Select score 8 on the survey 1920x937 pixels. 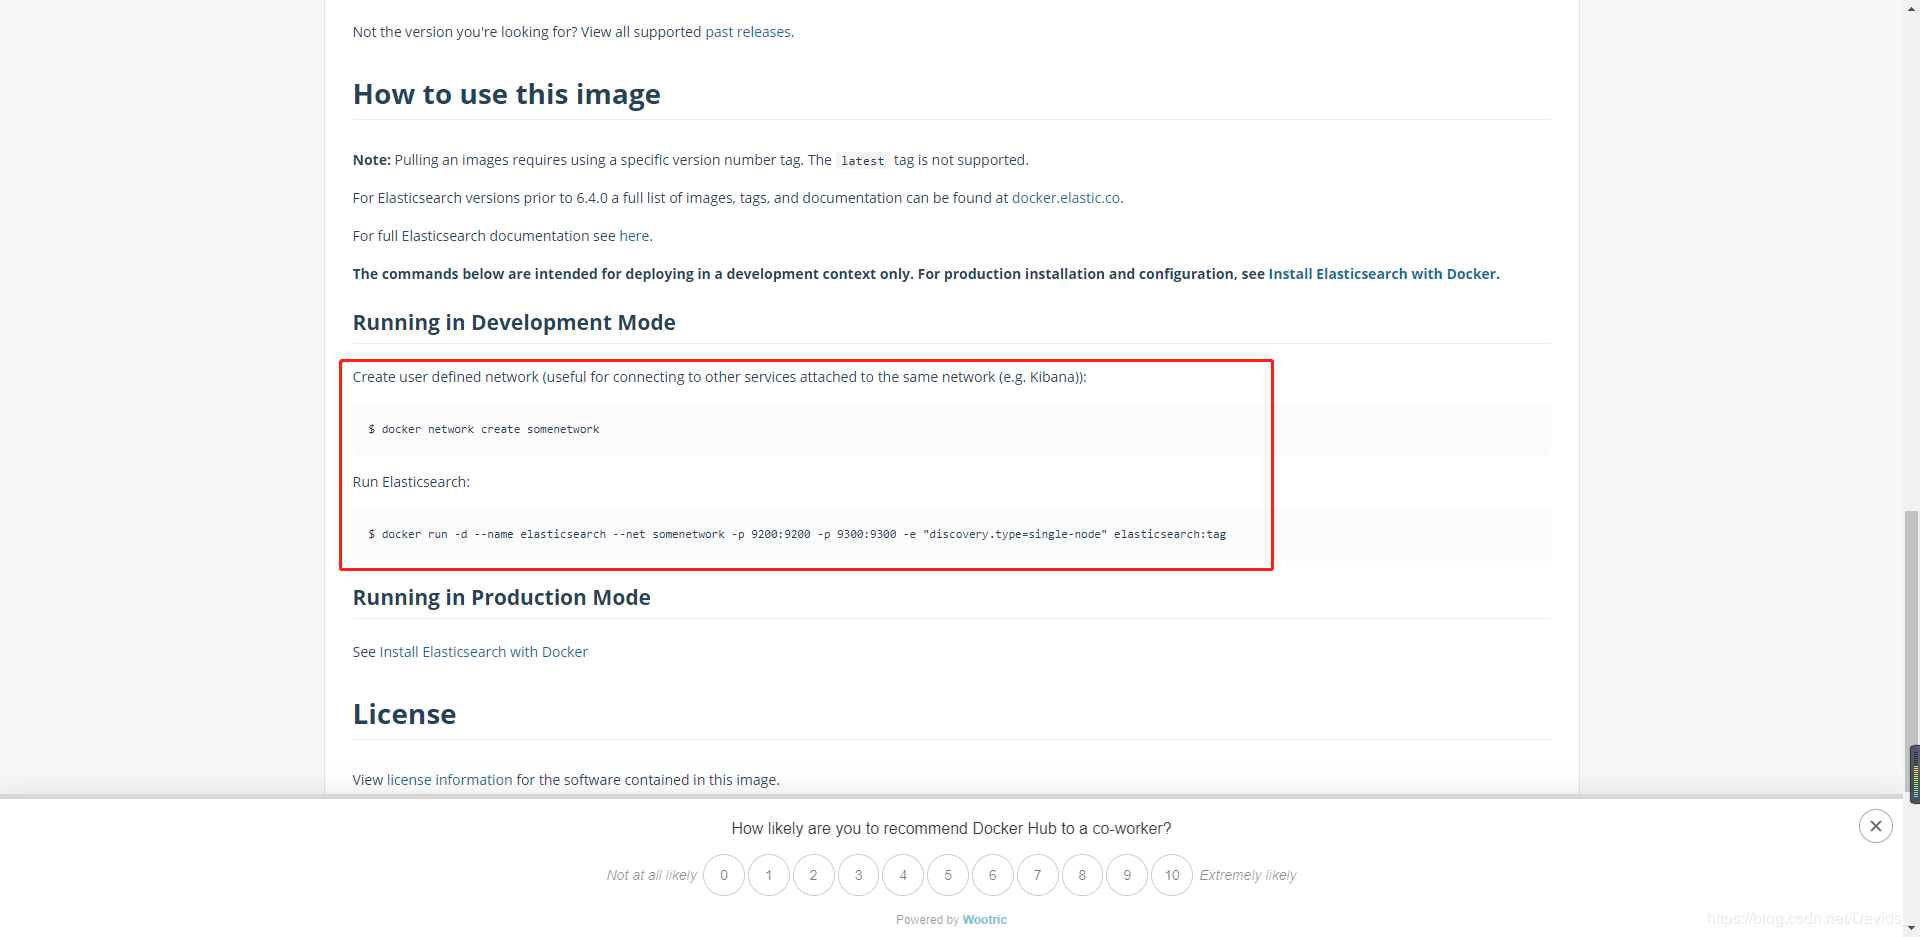click(x=1082, y=874)
